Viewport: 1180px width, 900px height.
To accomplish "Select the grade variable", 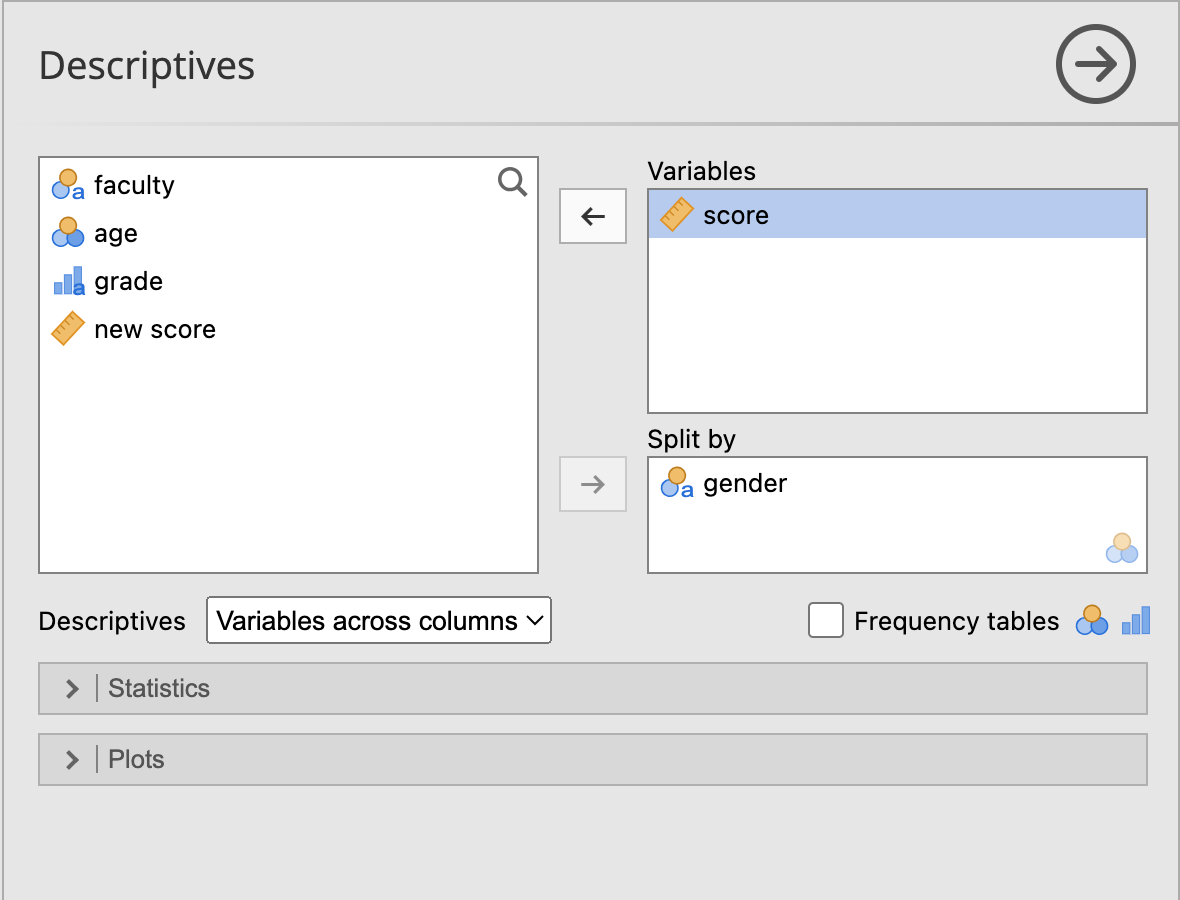I will click(x=128, y=281).
